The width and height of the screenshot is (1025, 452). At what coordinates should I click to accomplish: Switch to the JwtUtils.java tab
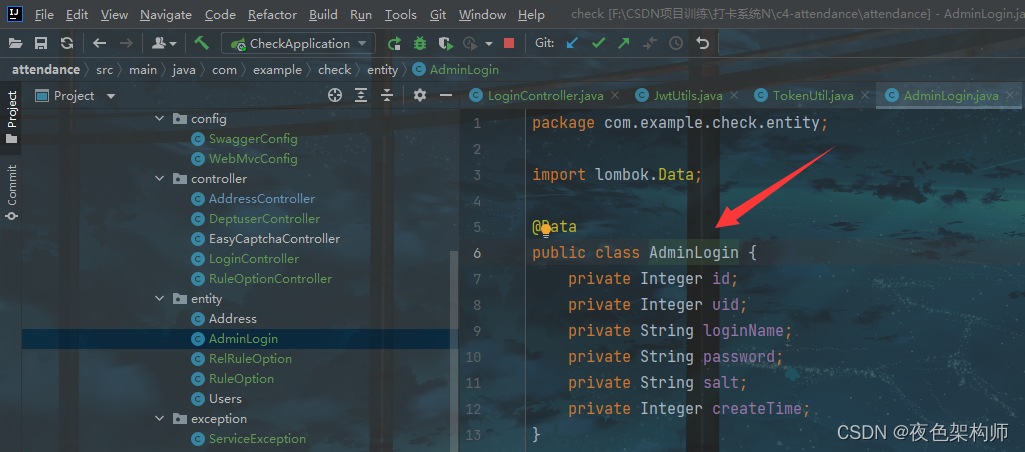click(689, 96)
